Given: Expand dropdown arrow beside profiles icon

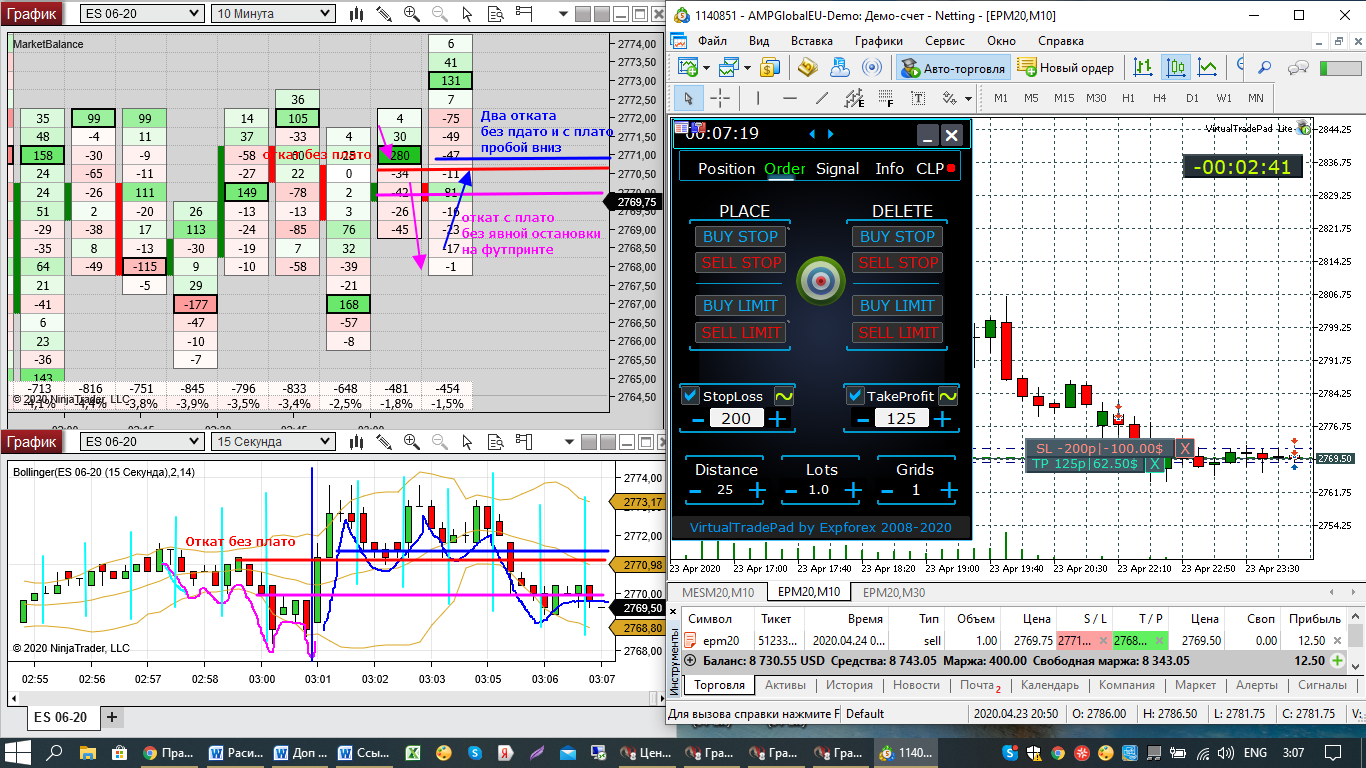Looking at the screenshot, I should (747, 68).
